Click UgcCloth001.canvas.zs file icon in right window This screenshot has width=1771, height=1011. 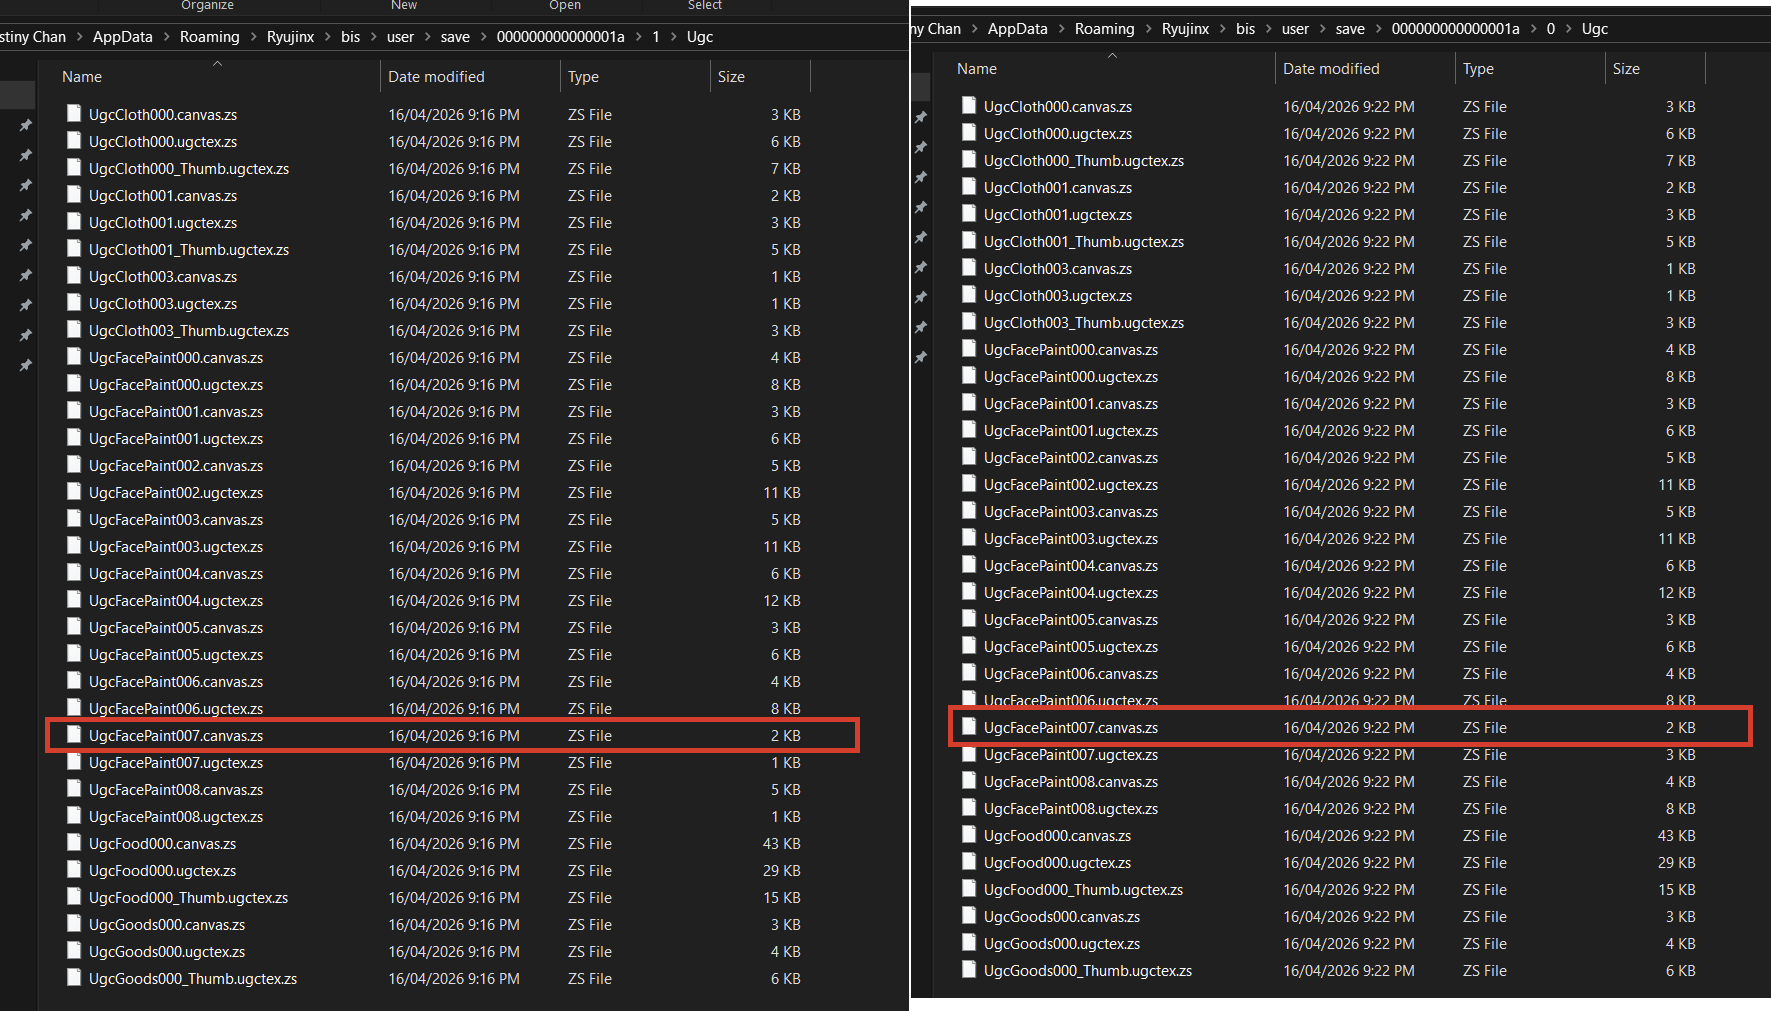[x=969, y=186]
